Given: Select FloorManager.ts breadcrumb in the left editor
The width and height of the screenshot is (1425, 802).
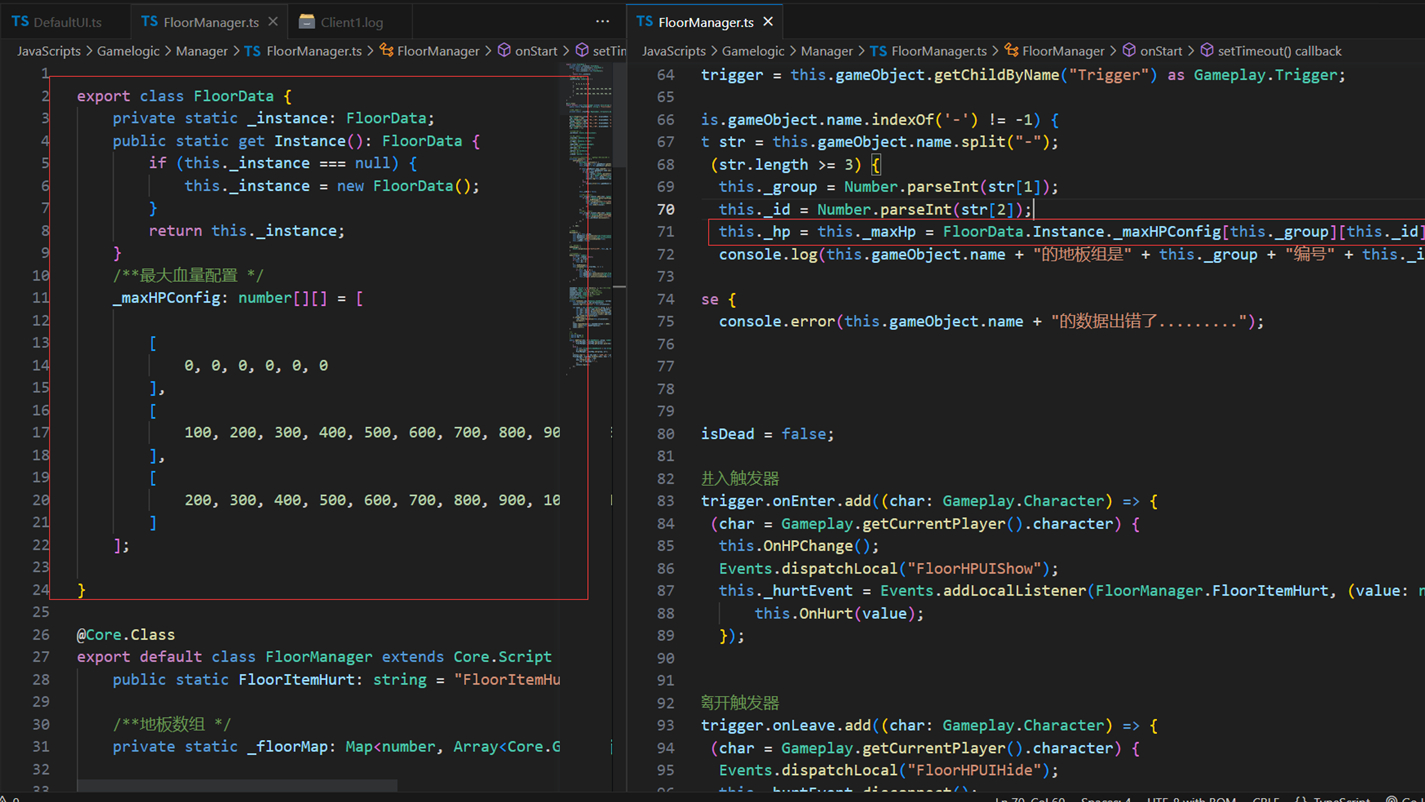Looking at the screenshot, I should pyautogui.click(x=304, y=50).
